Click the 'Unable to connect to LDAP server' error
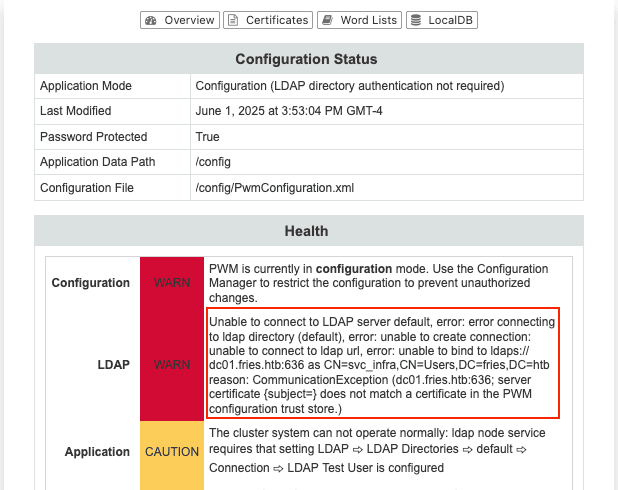The height and width of the screenshot is (490, 618). (382, 365)
